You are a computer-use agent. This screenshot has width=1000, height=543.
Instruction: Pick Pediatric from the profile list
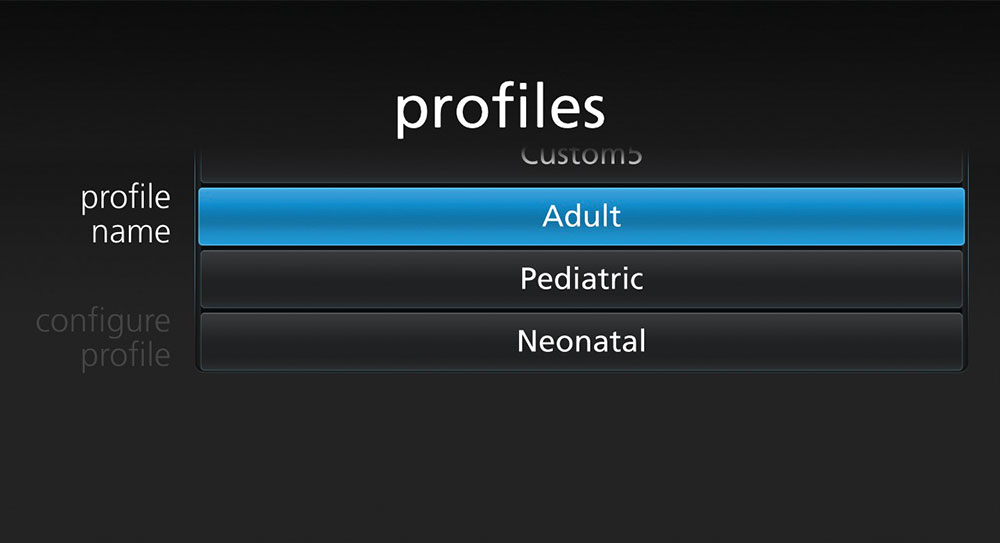[x=581, y=278]
